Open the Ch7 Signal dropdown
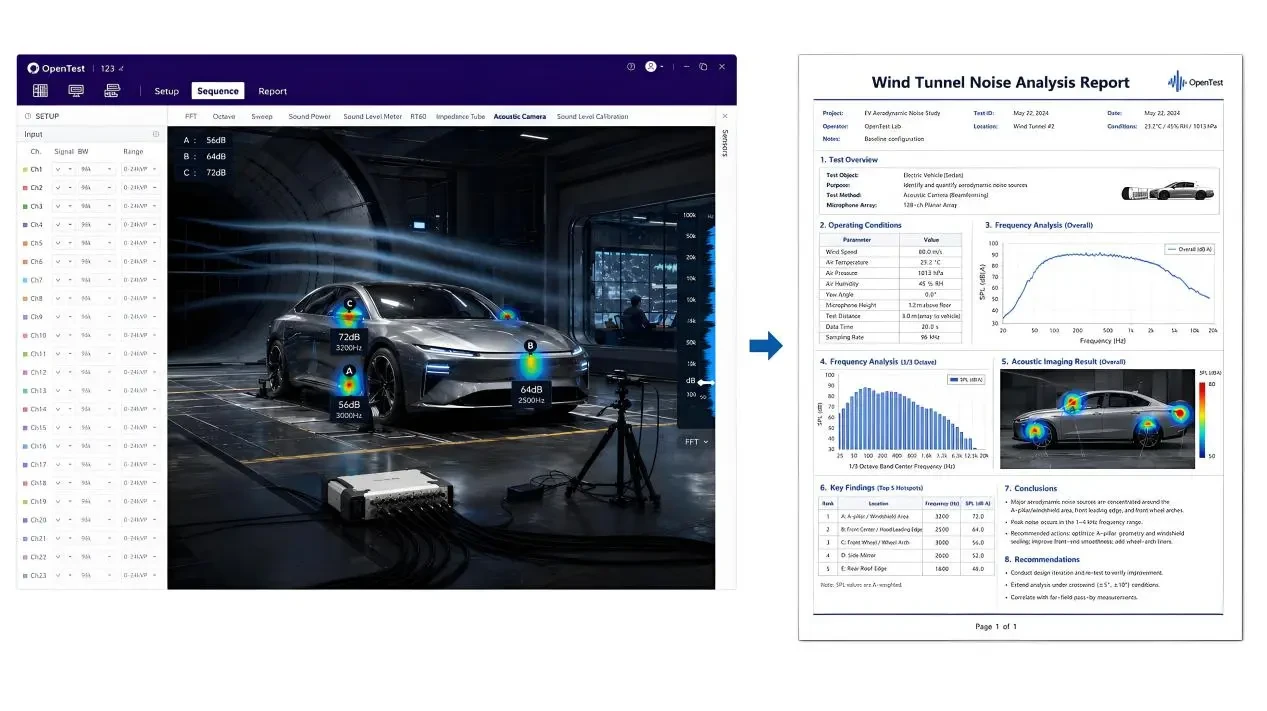The image size is (1267, 711). [63, 280]
